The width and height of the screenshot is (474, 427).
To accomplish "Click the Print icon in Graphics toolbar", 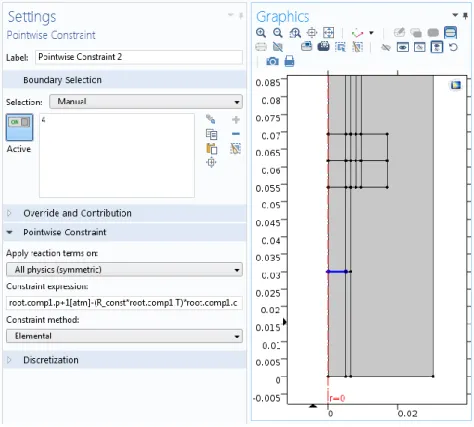I will click(289, 61).
